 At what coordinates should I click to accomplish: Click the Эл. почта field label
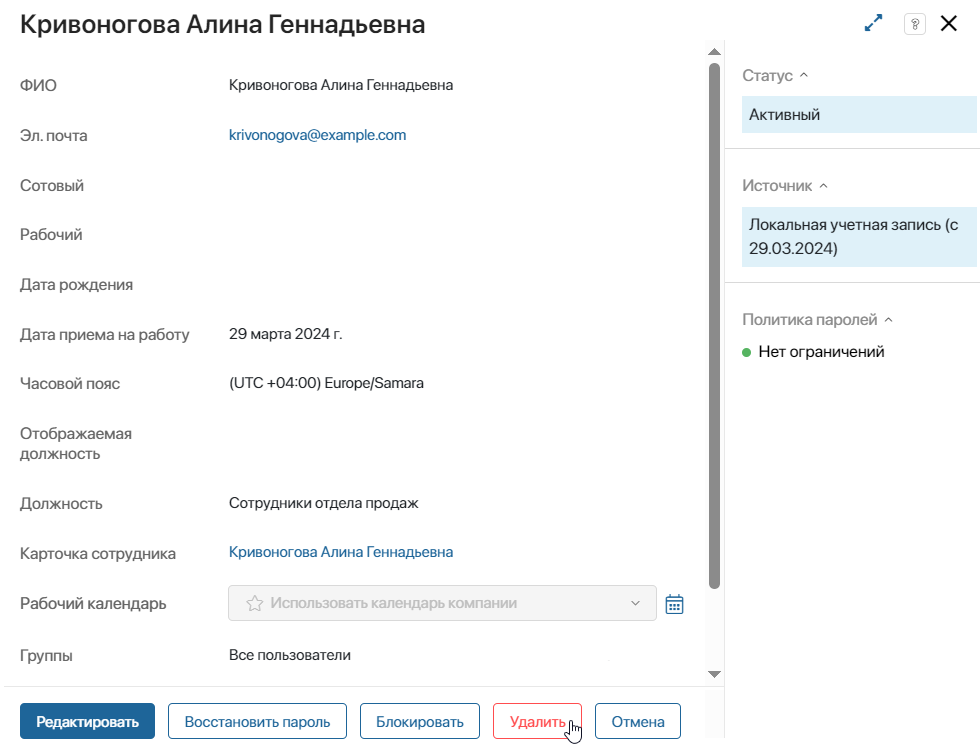coord(54,136)
